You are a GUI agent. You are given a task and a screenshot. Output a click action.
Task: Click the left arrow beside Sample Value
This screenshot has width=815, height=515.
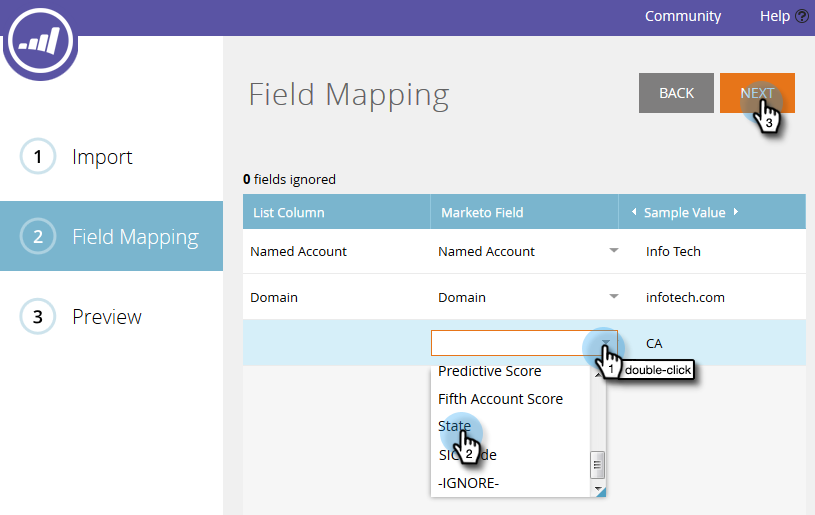634,212
